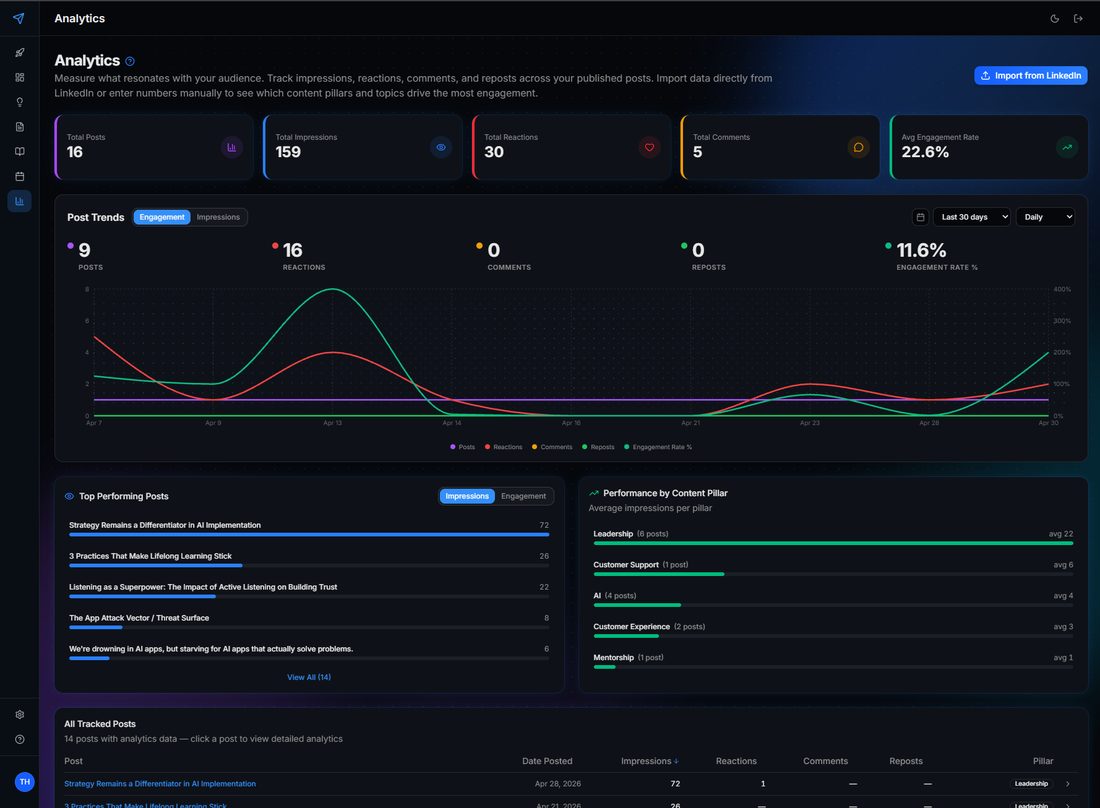Toggle Comments series in chart legend
1100x808 pixels.
[x=552, y=447]
